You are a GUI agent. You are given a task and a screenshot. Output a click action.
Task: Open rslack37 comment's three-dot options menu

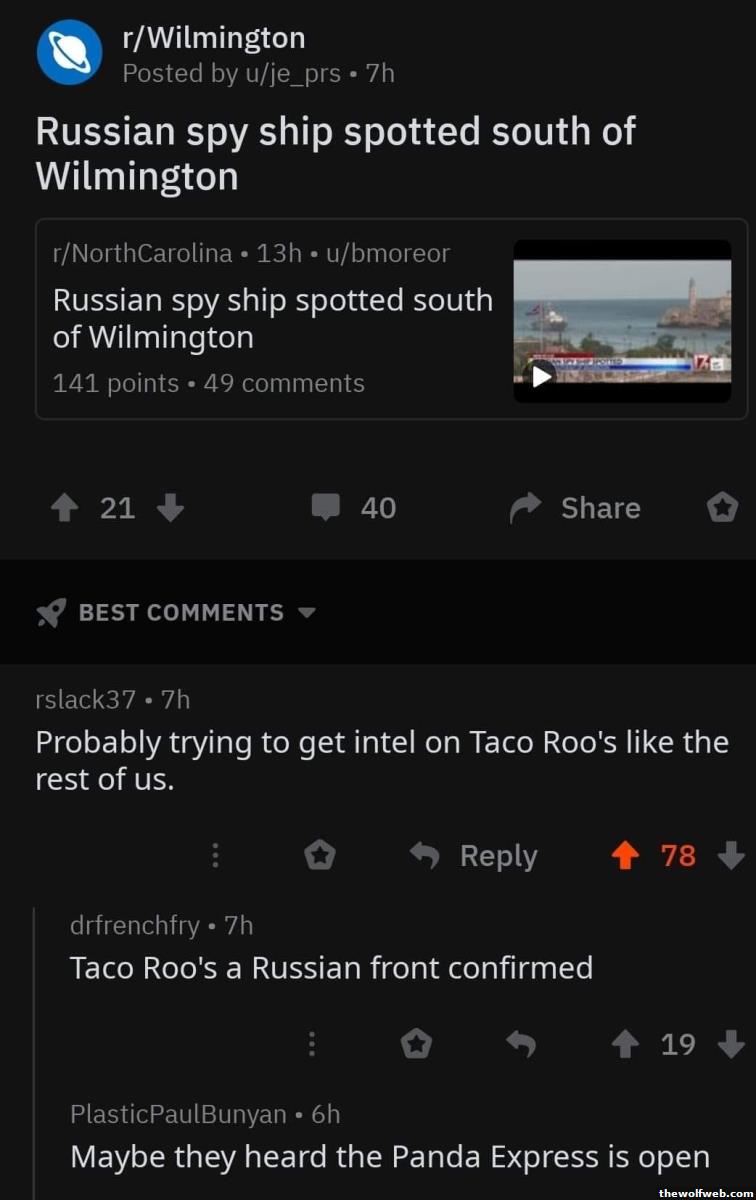(214, 856)
